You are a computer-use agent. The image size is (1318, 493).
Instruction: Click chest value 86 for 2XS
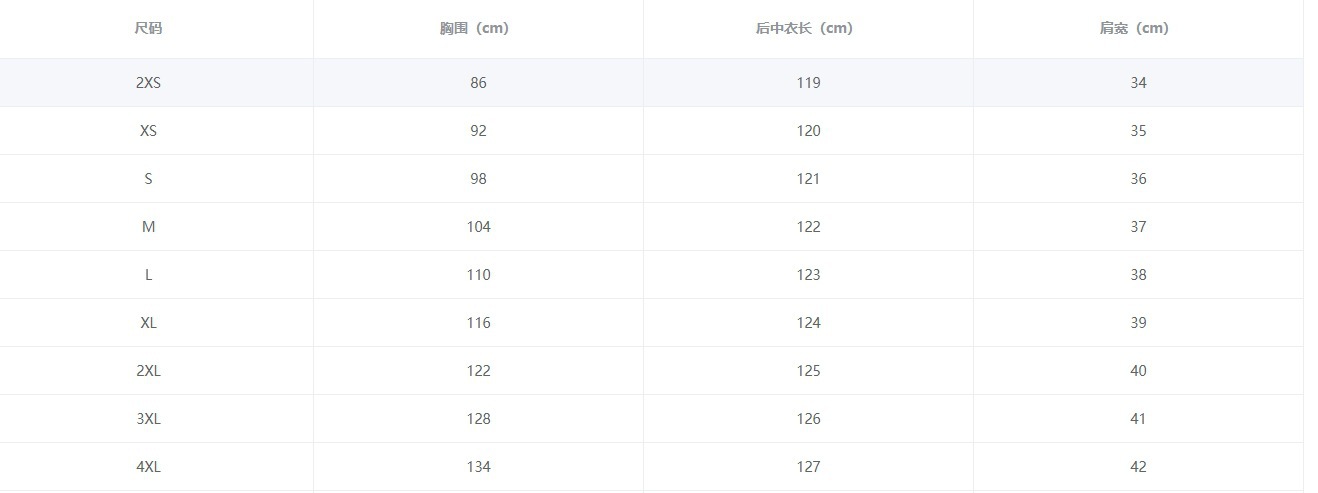pyautogui.click(x=478, y=83)
